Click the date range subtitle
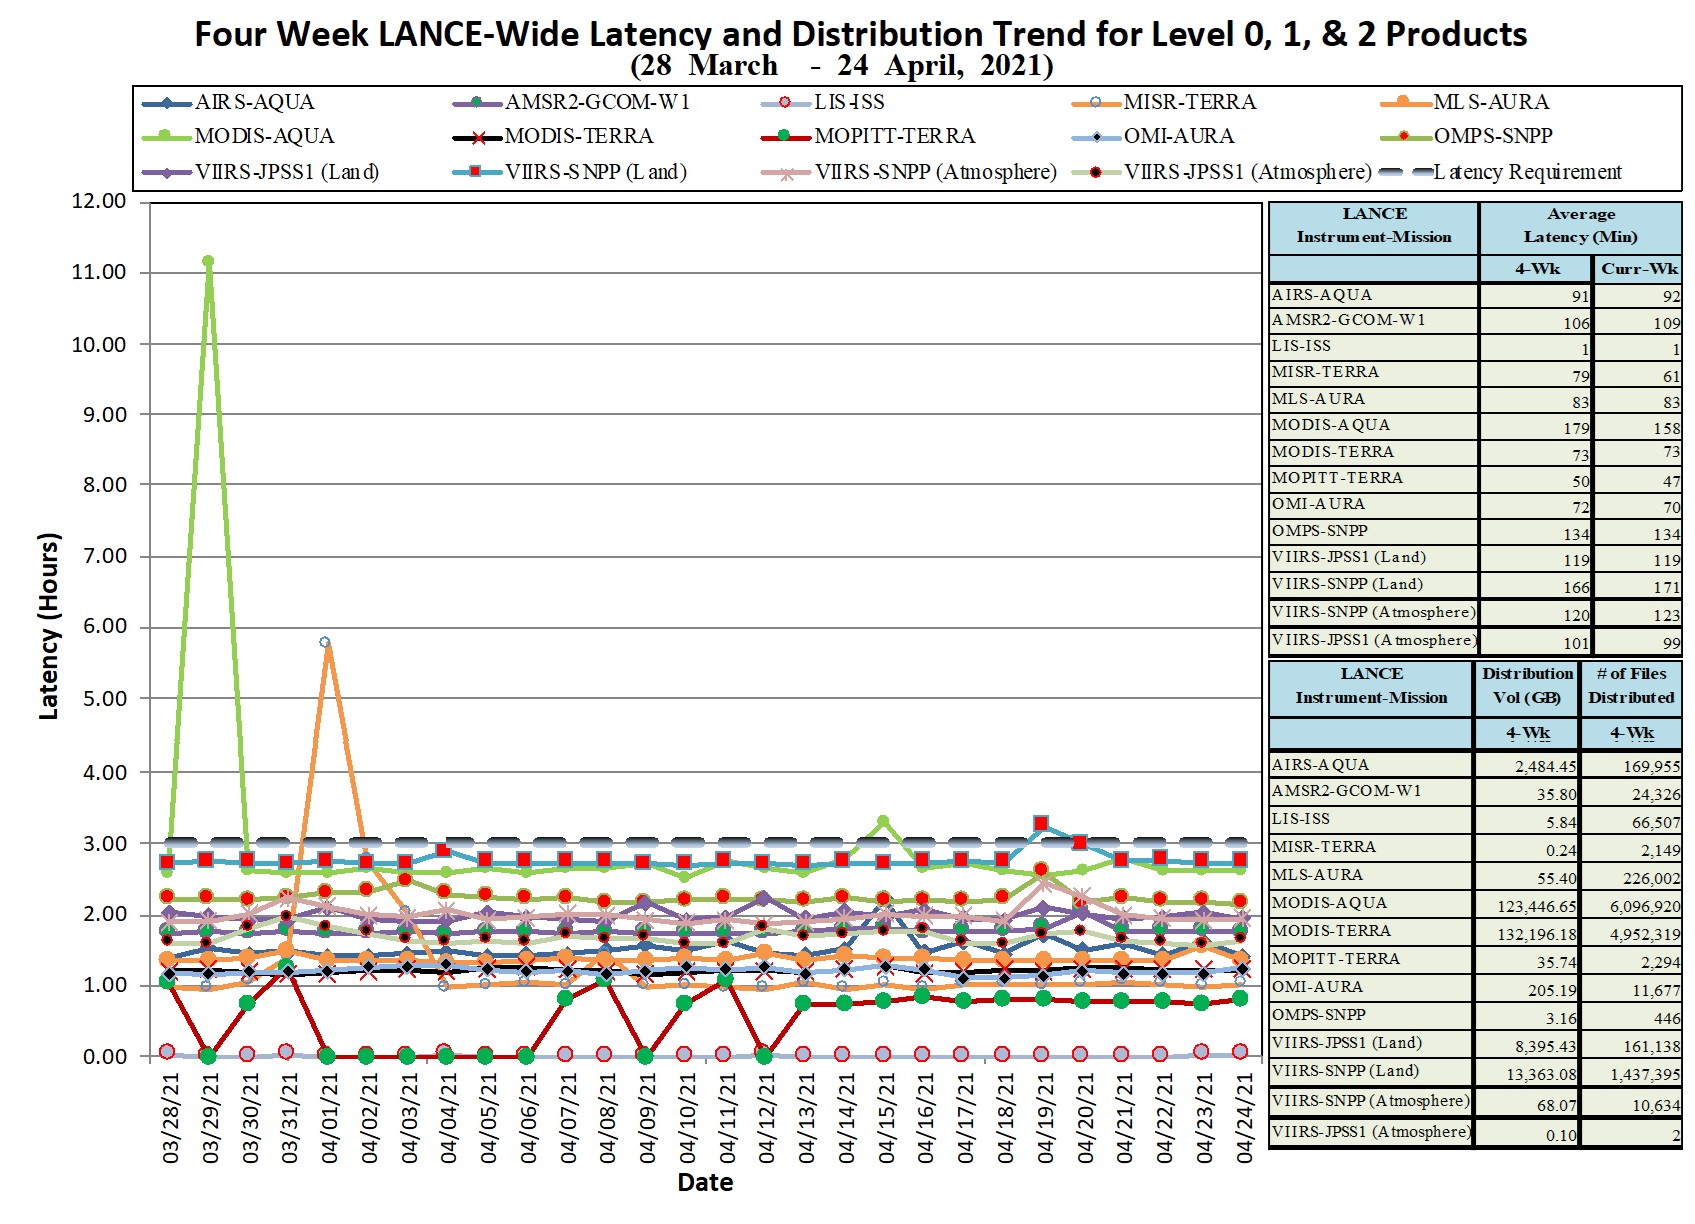The height and width of the screenshot is (1224, 1695). 842,66
